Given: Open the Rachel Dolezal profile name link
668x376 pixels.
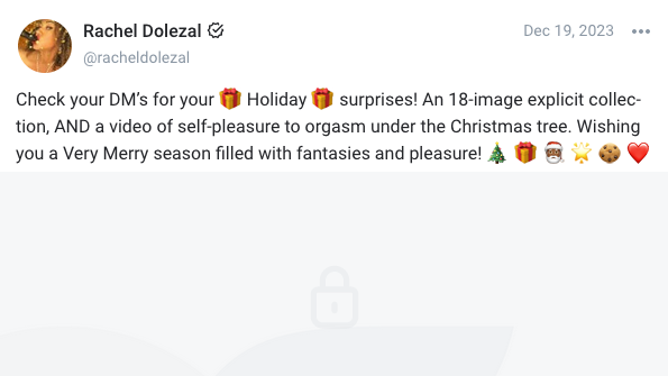Looking at the screenshot, I should 142,31.
